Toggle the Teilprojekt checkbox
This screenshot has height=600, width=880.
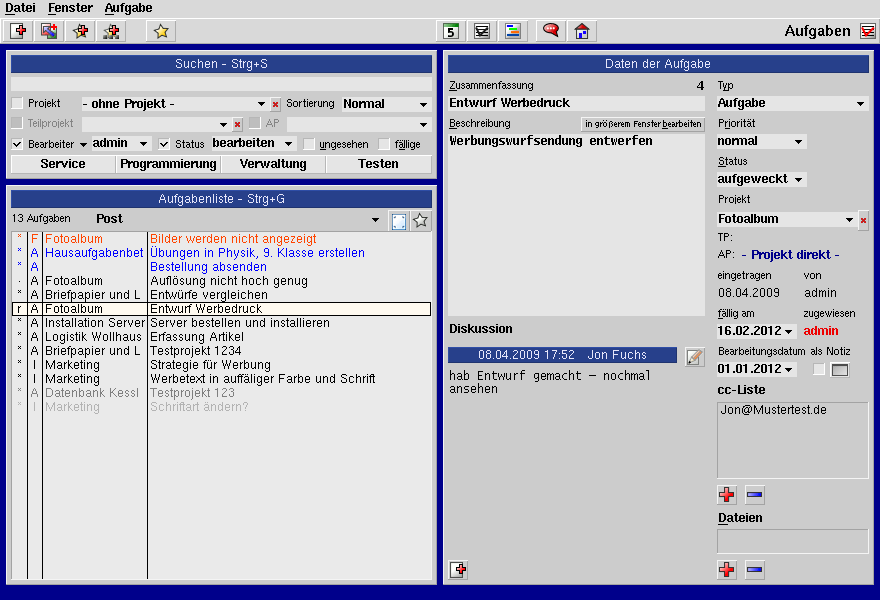click(x=17, y=123)
